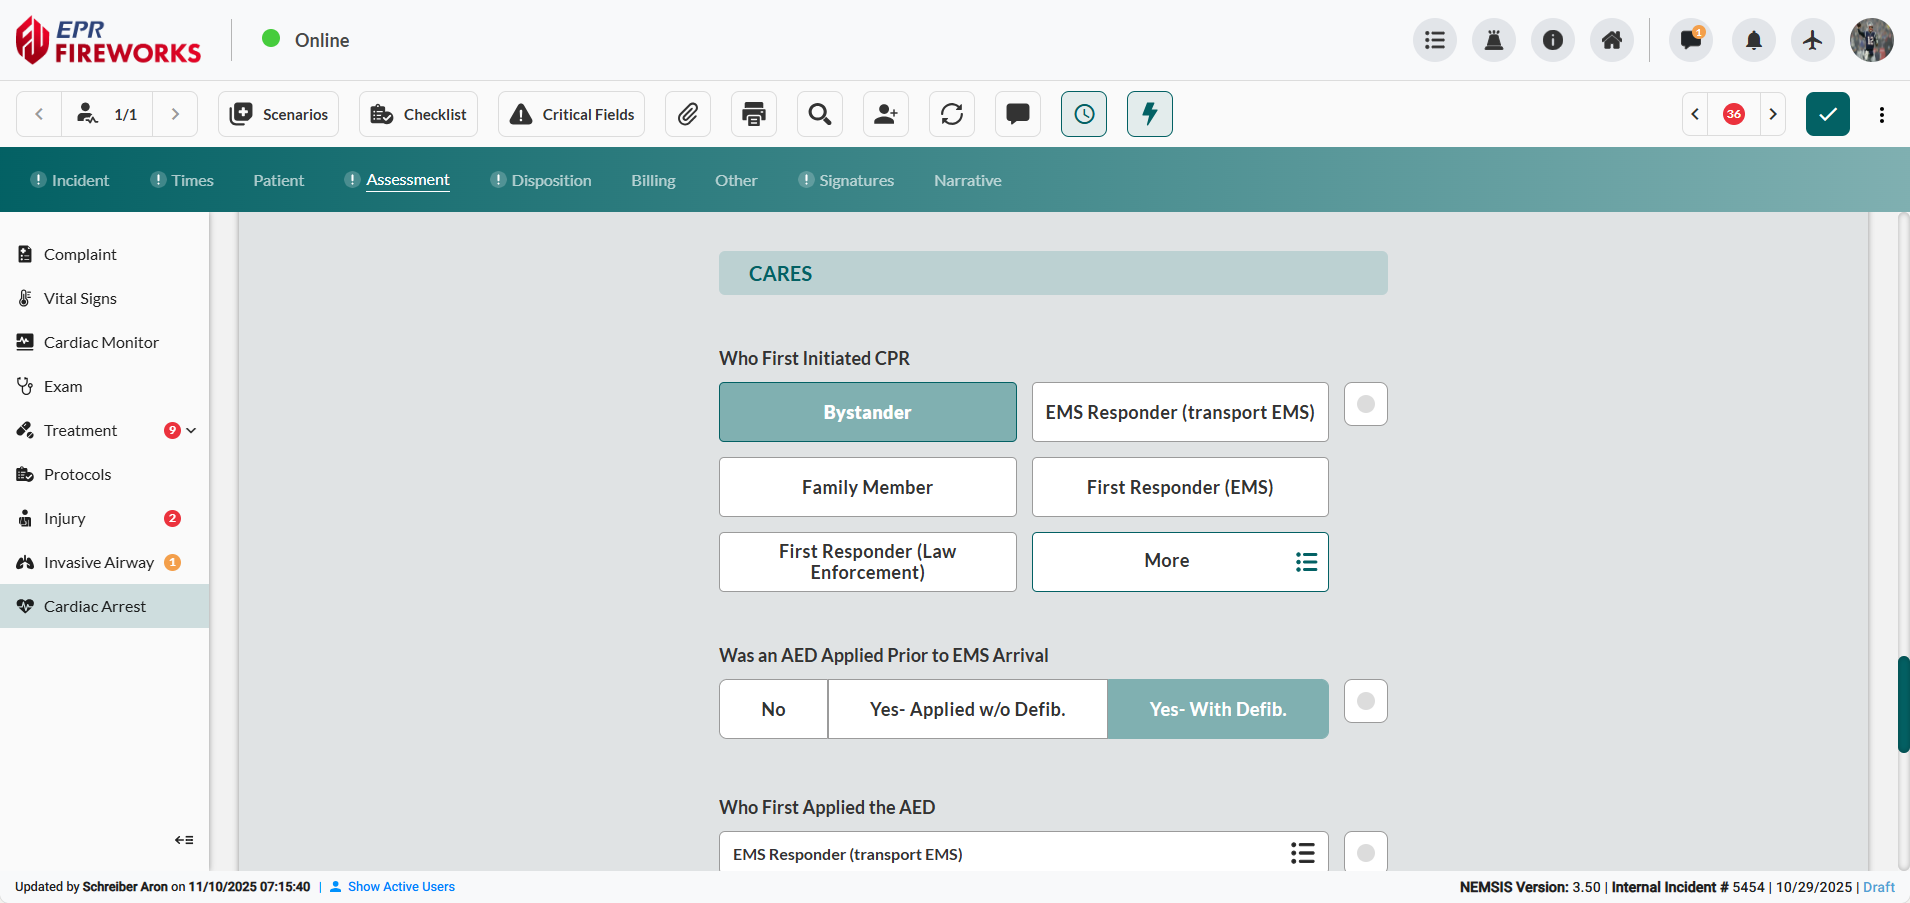The height and width of the screenshot is (903, 1910).
Task: Toggle the circle beside Who First Initiated CPR
Action: click(1365, 404)
